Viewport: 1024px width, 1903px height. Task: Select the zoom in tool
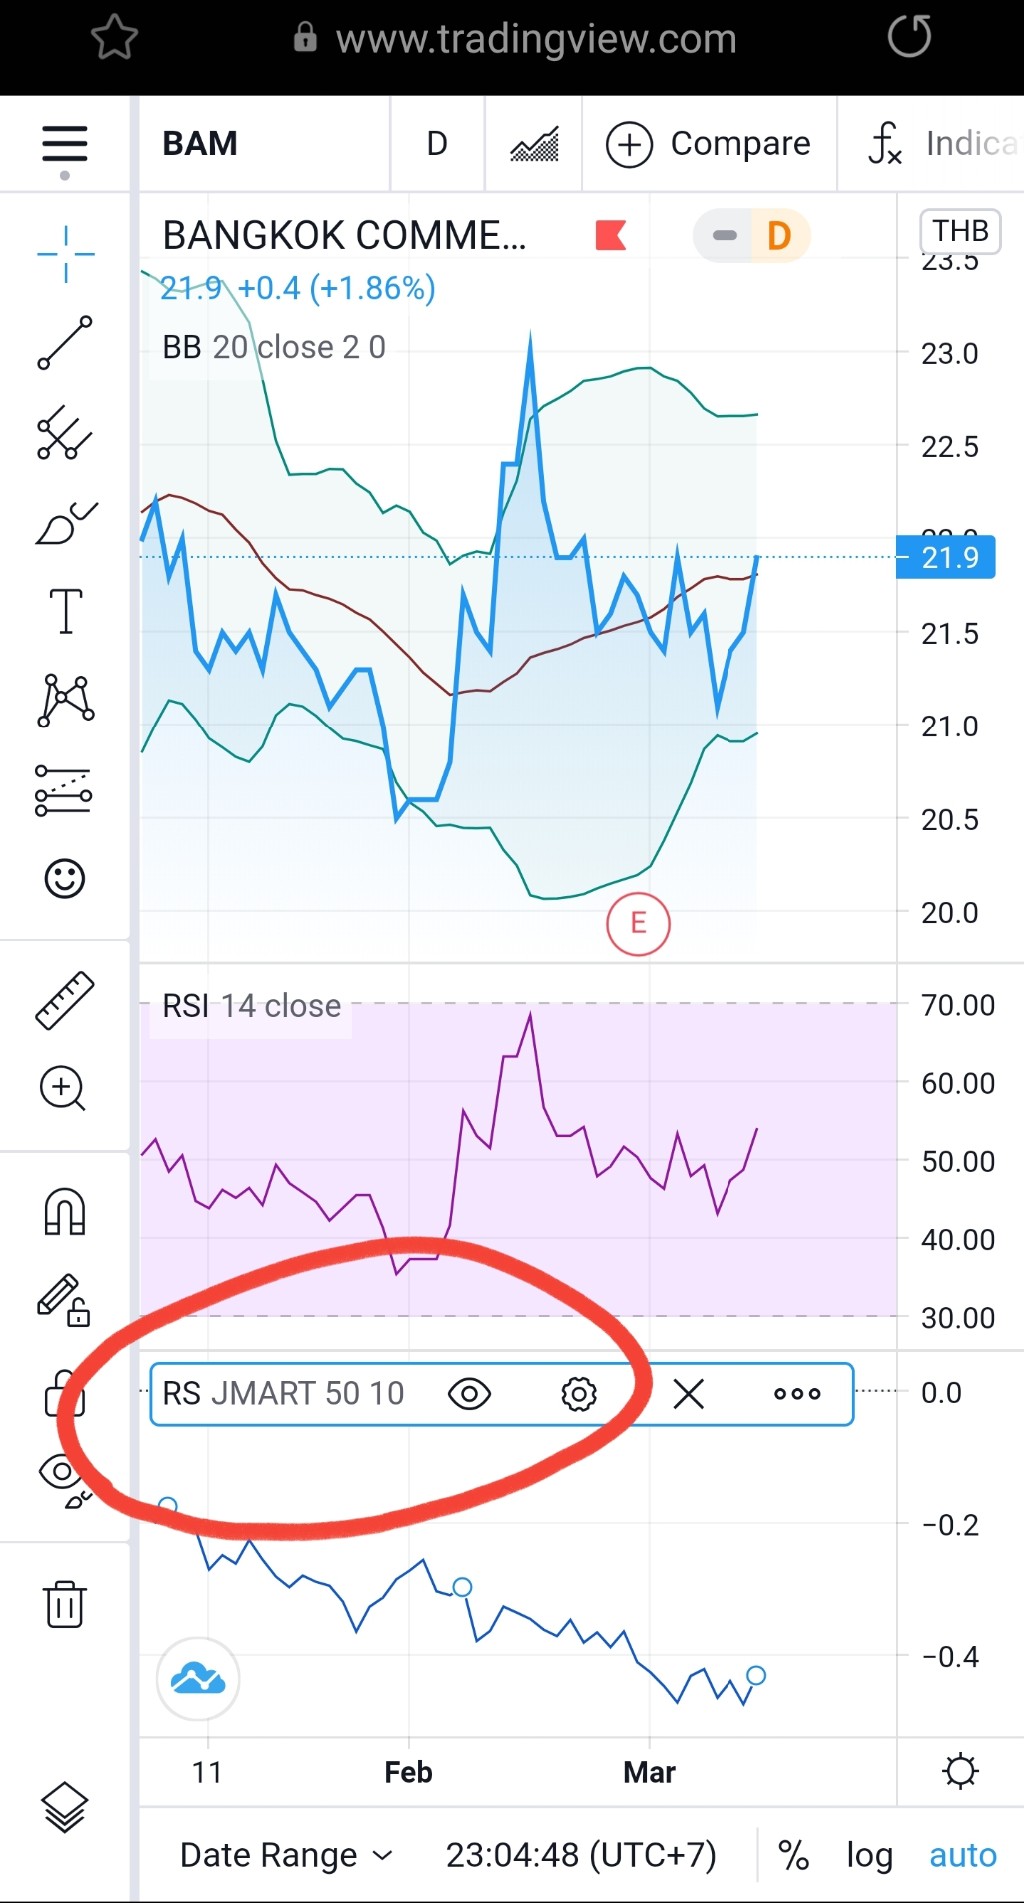[x=63, y=1088]
